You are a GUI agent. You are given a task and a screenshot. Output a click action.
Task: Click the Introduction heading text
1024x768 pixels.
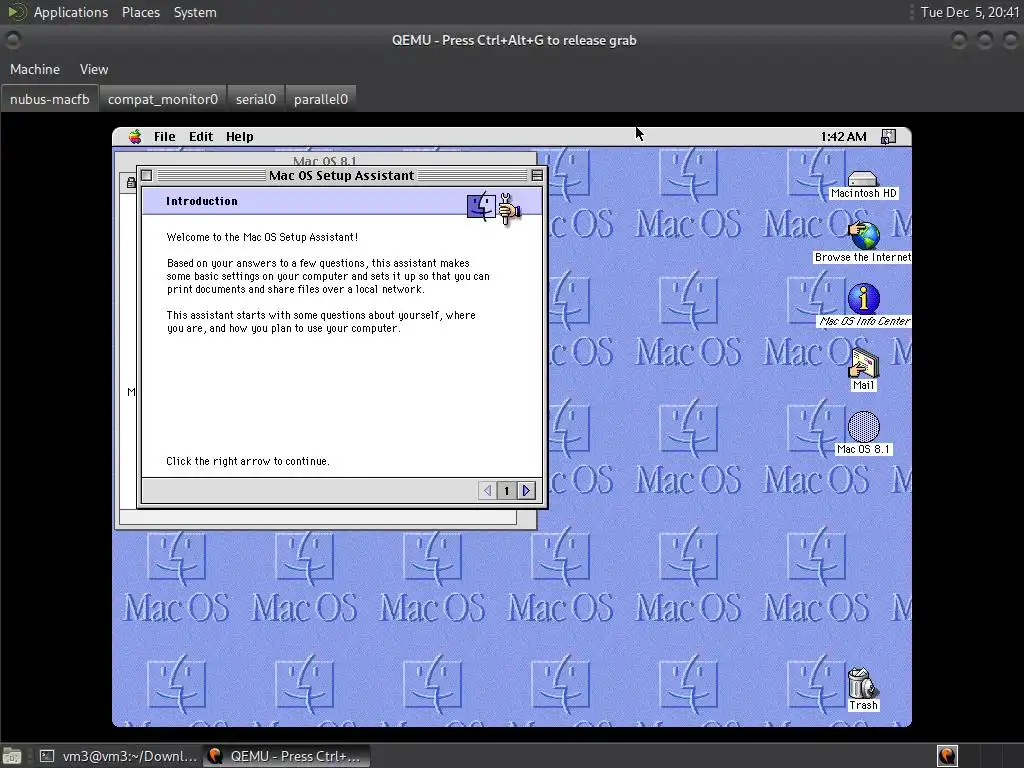click(x=202, y=201)
